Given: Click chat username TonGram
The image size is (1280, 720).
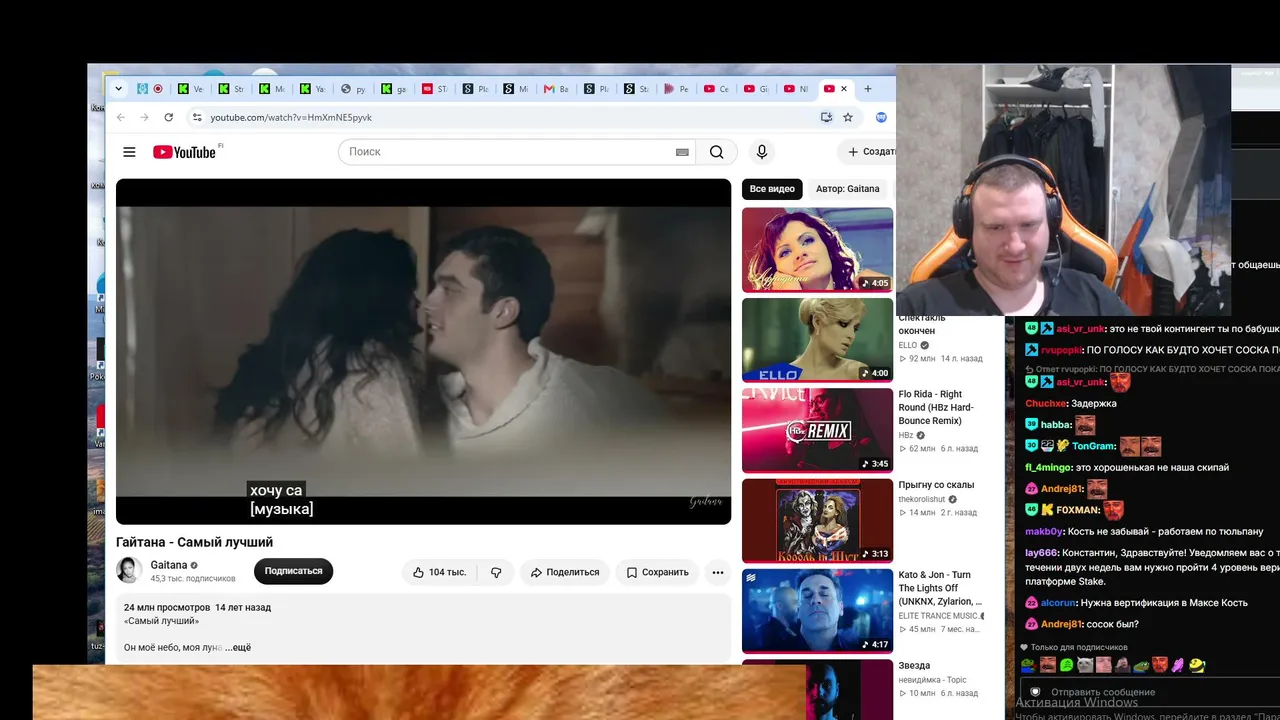Looking at the screenshot, I should [1093, 446].
